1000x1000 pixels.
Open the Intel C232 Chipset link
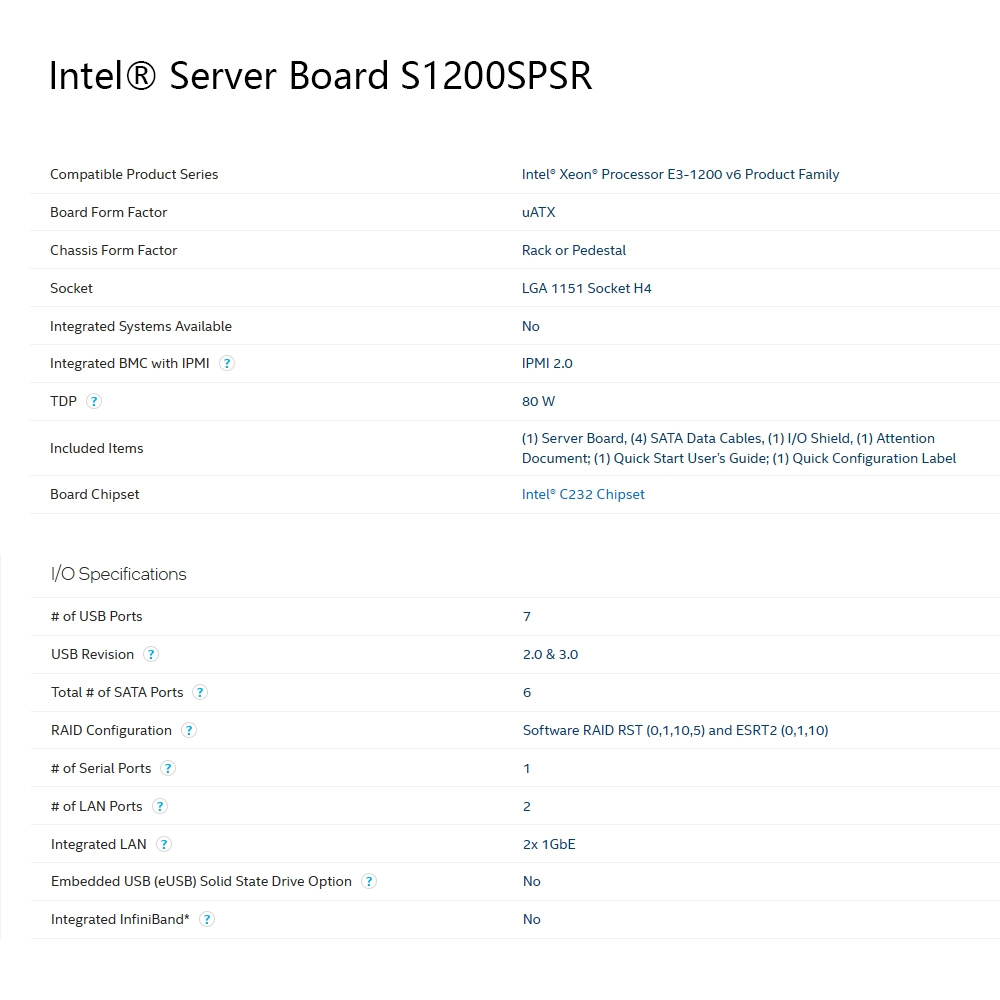583,494
